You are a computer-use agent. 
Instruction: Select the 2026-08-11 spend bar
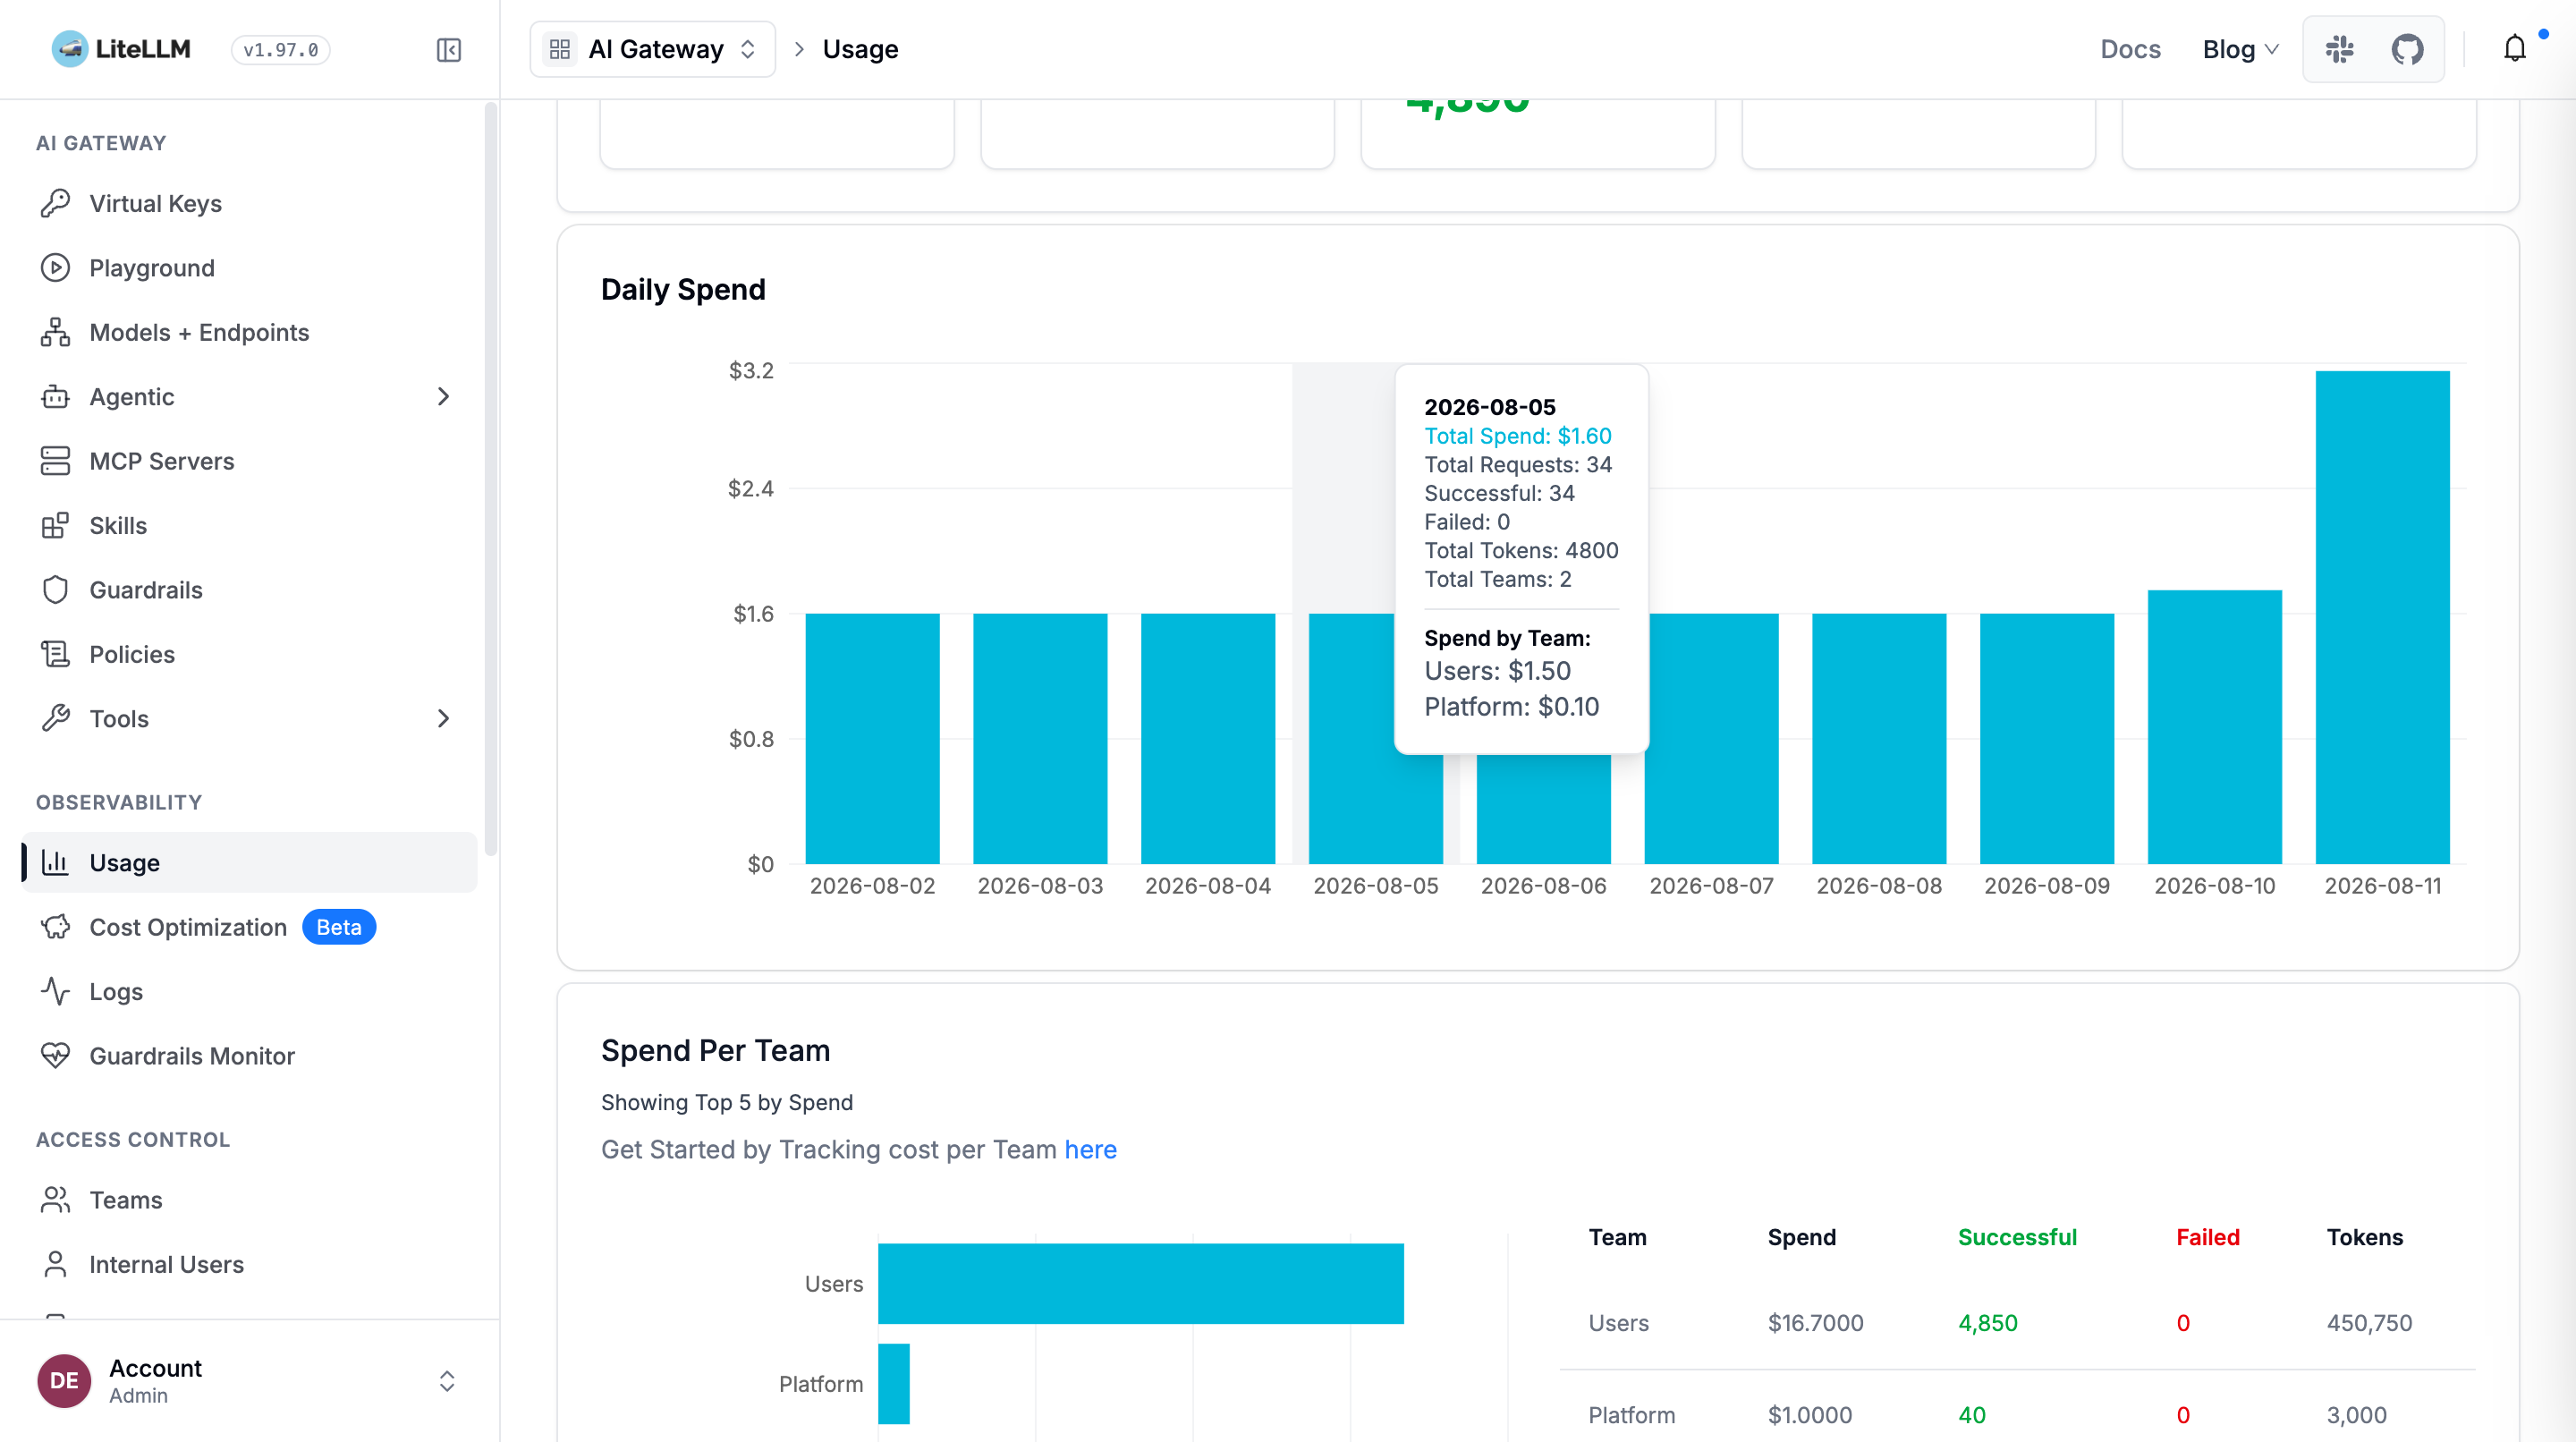coord(2382,617)
